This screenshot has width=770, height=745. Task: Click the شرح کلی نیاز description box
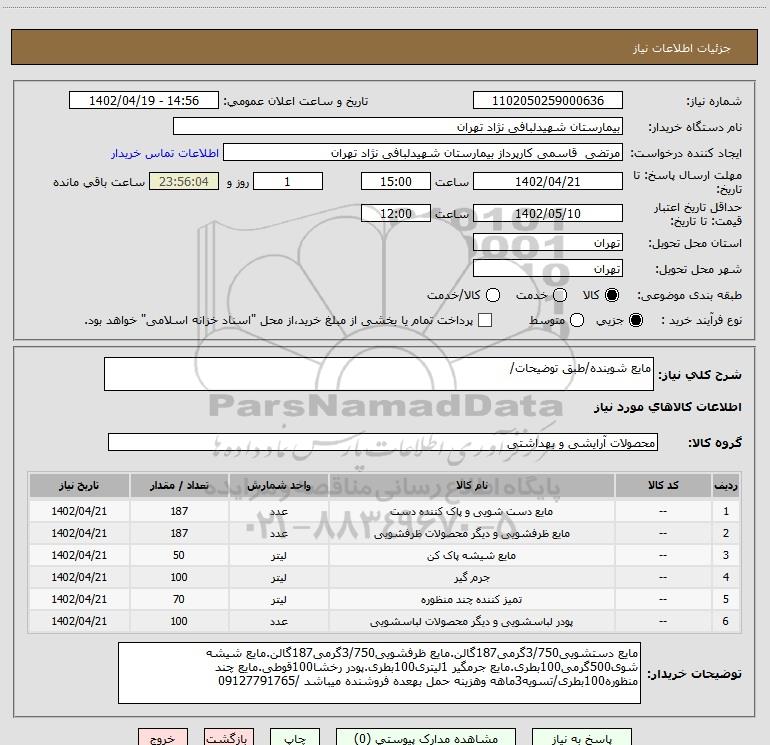(x=379, y=374)
